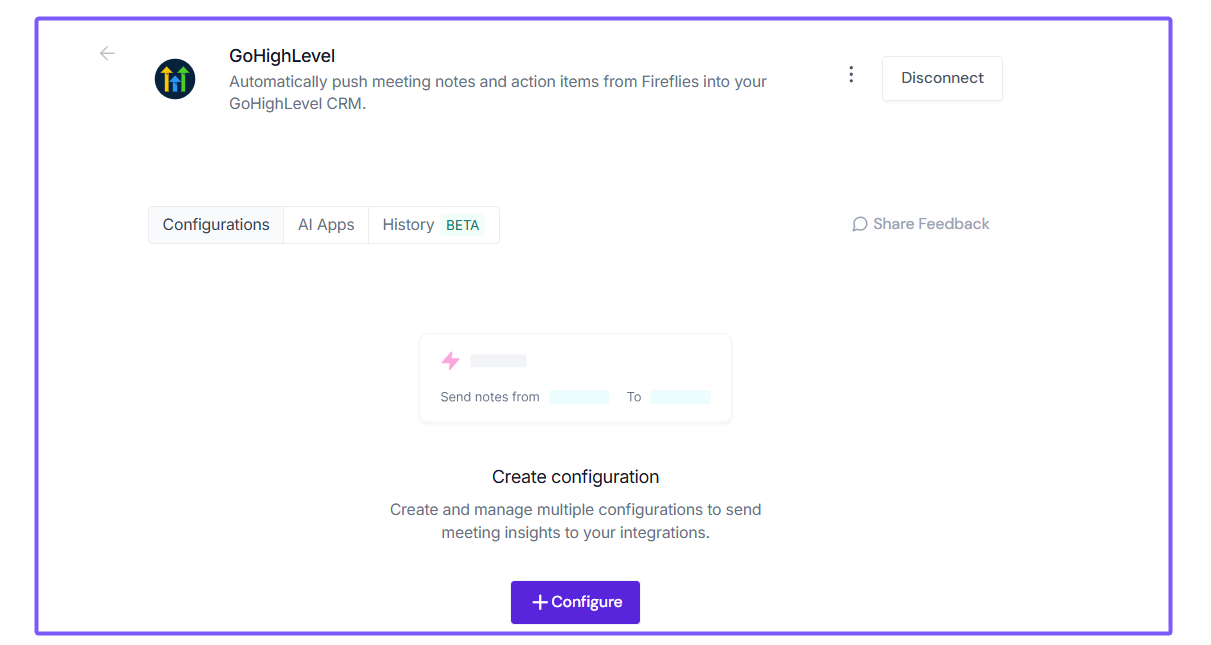The height and width of the screenshot is (645, 1211).
Task: Click the 'Automatically push meeting notes' description
Action: click(x=497, y=92)
